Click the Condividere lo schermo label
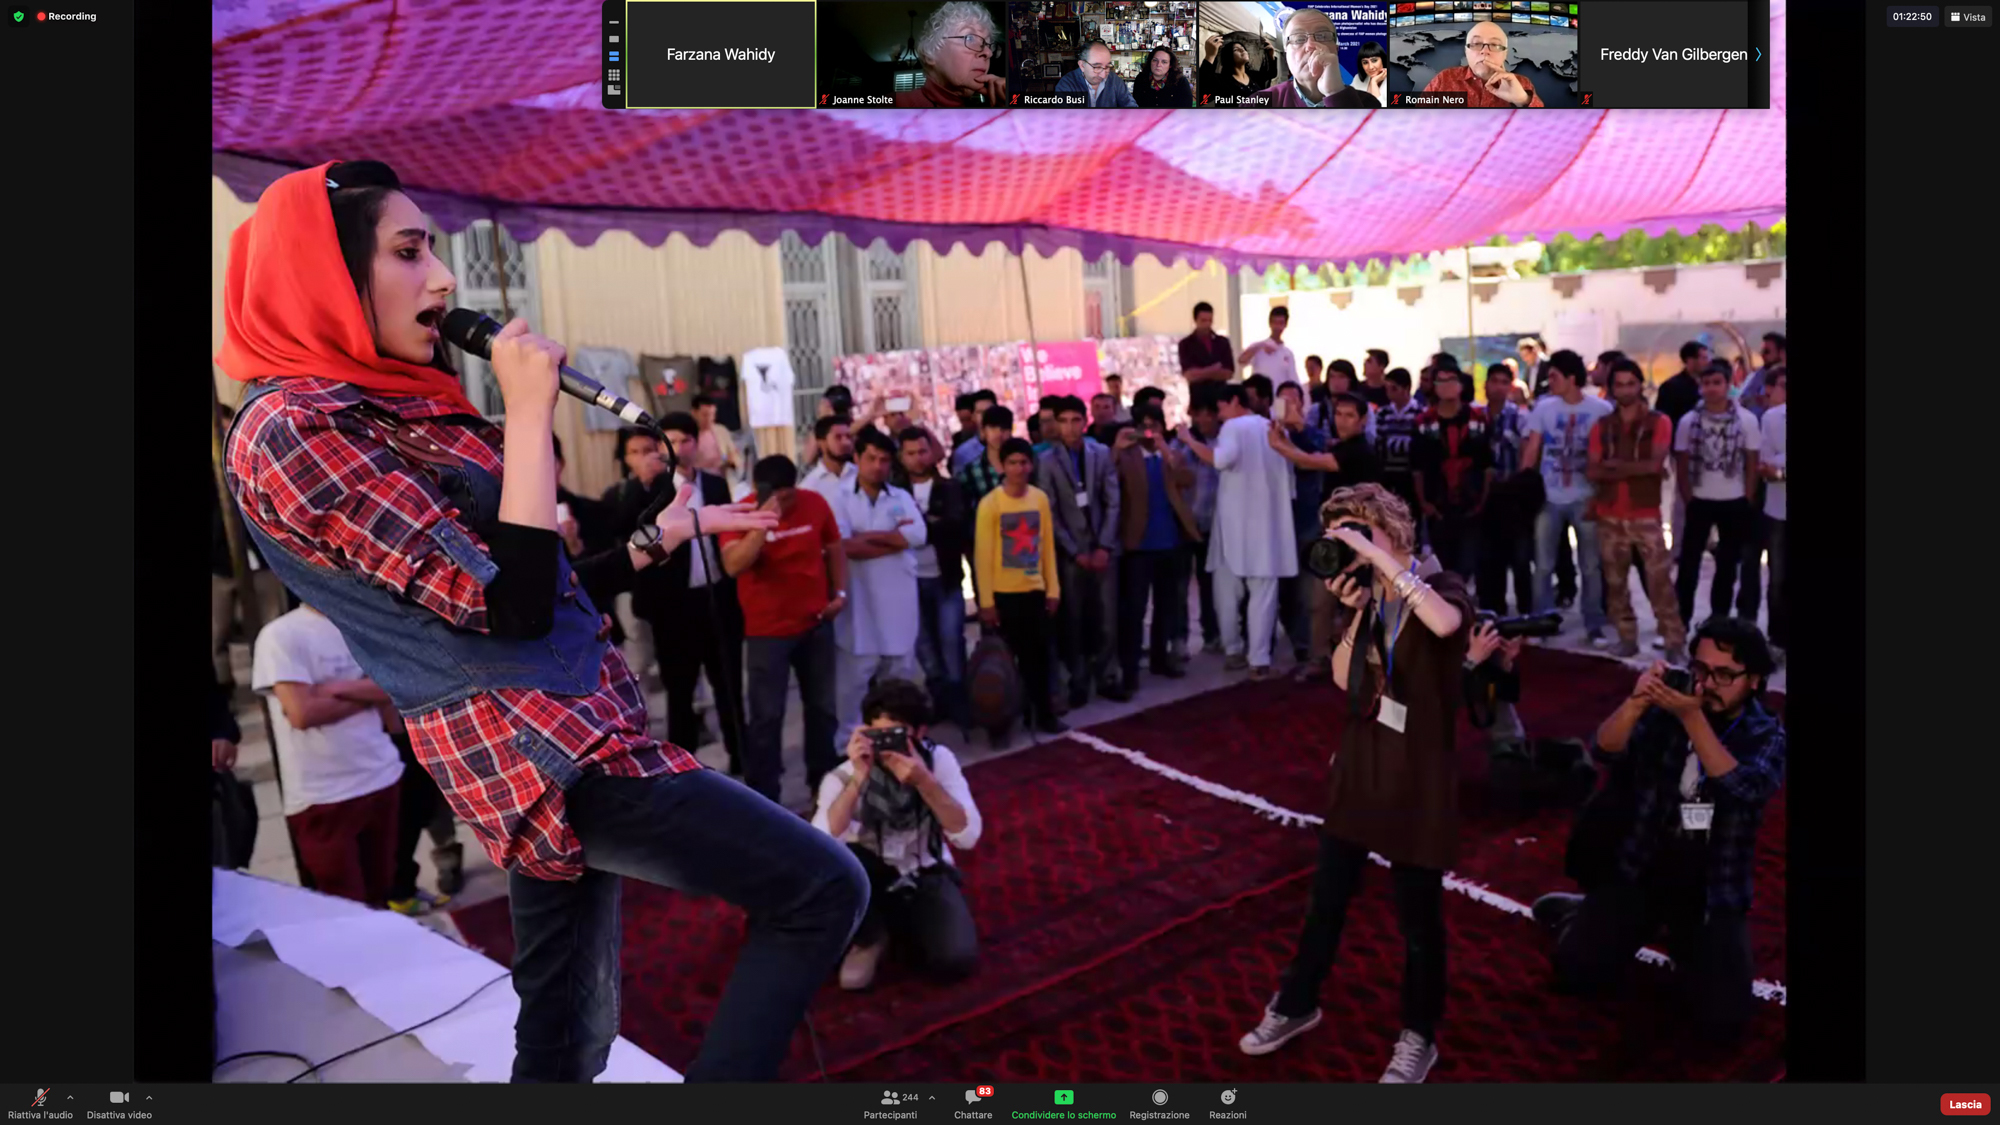Image resolution: width=2000 pixels, height=1125 pixels. 1063,1115
